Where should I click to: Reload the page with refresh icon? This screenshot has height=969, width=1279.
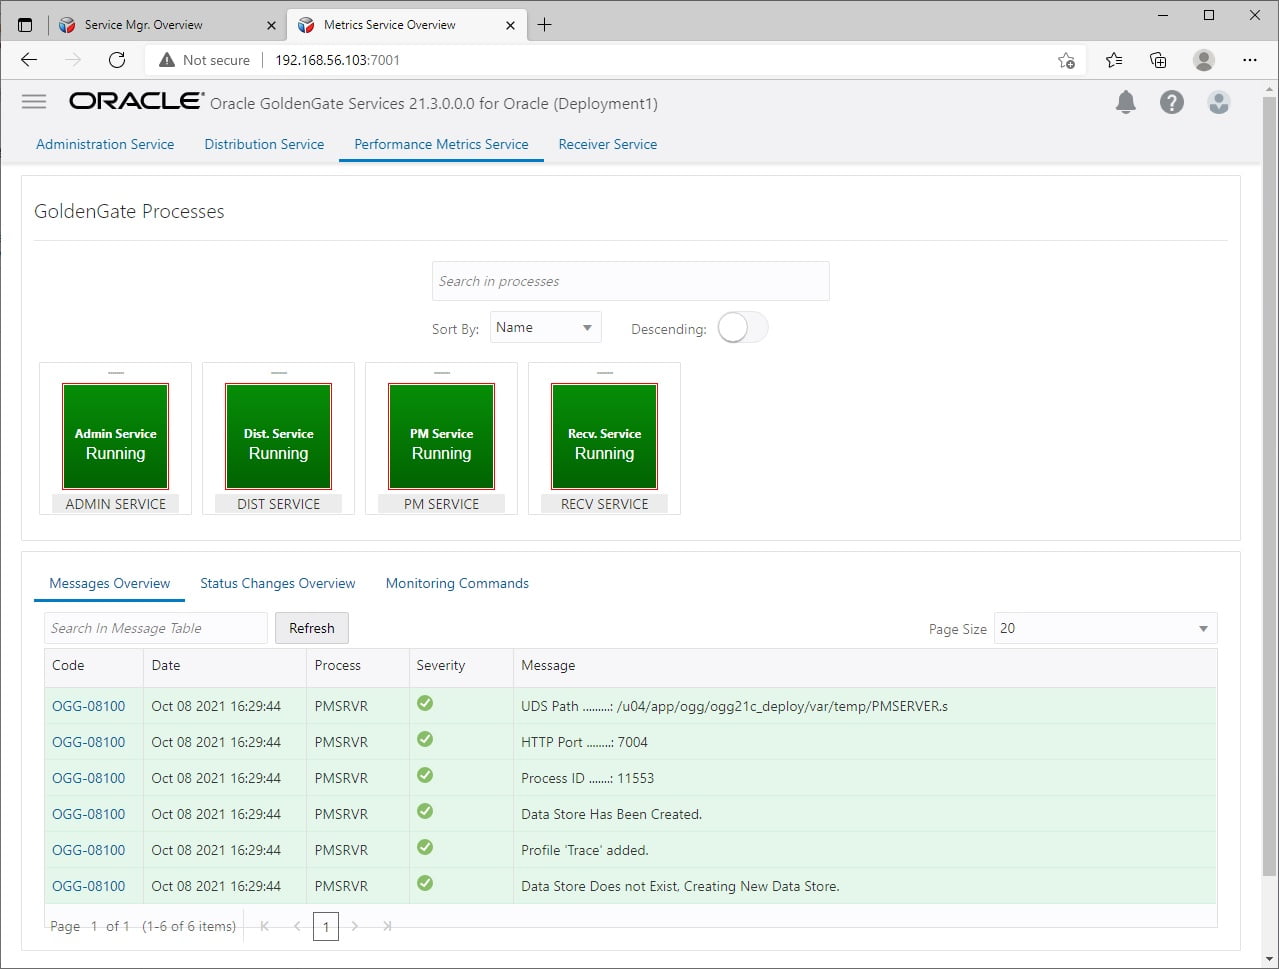point(117,60)
